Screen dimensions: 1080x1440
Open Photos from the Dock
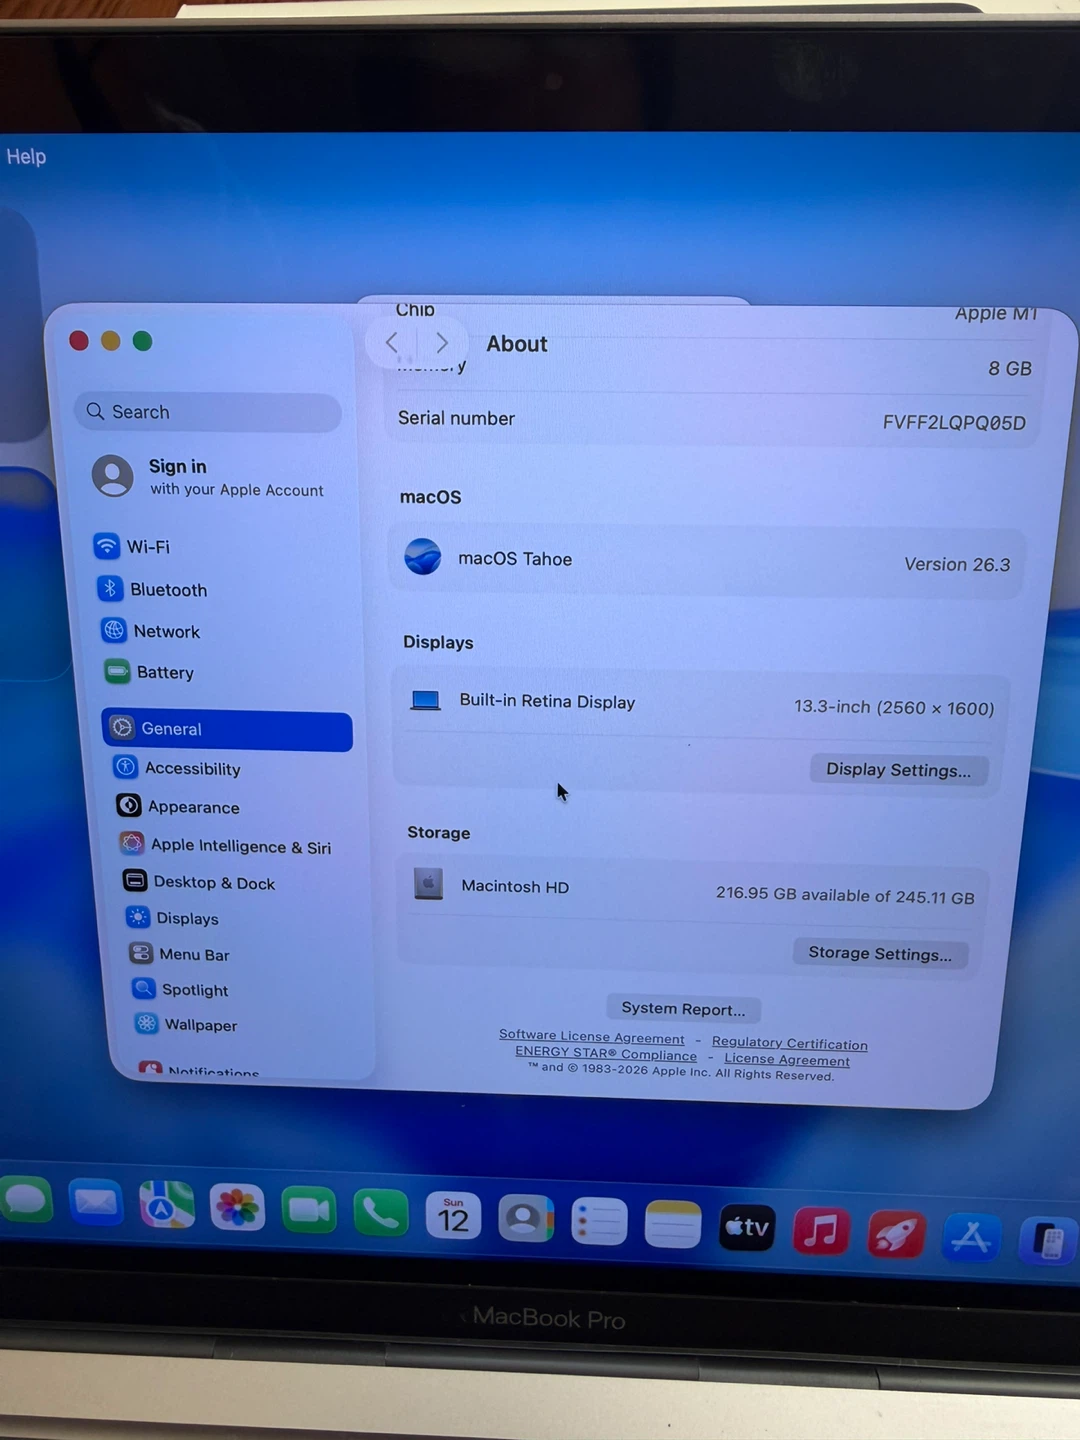pos(237,1208)
